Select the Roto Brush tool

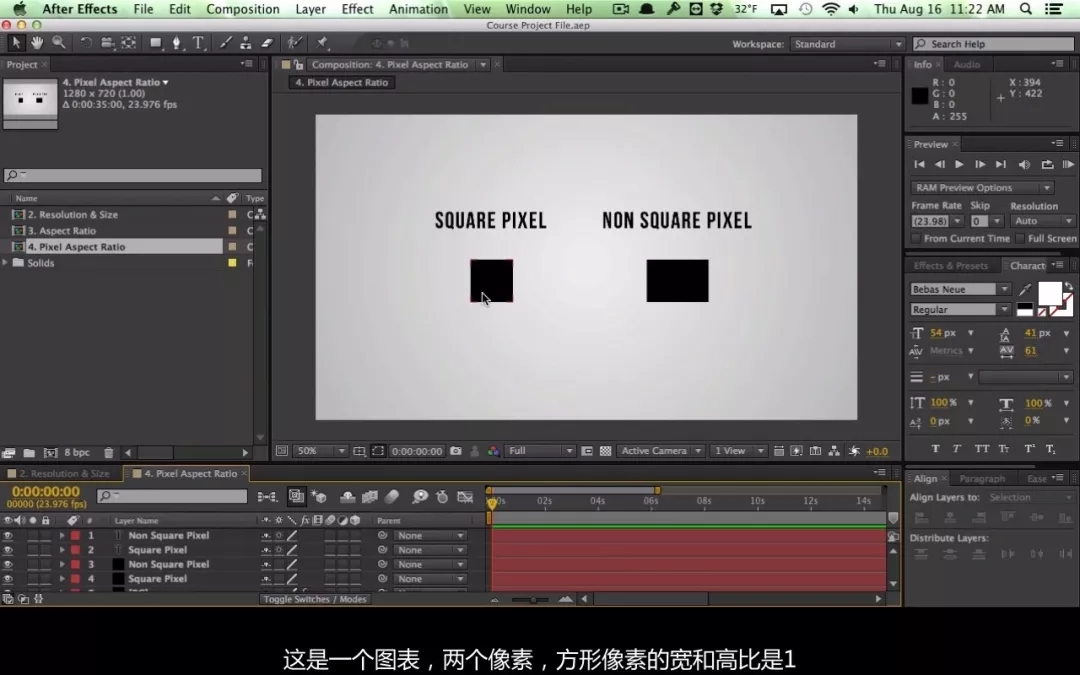(x=295, y=43)
